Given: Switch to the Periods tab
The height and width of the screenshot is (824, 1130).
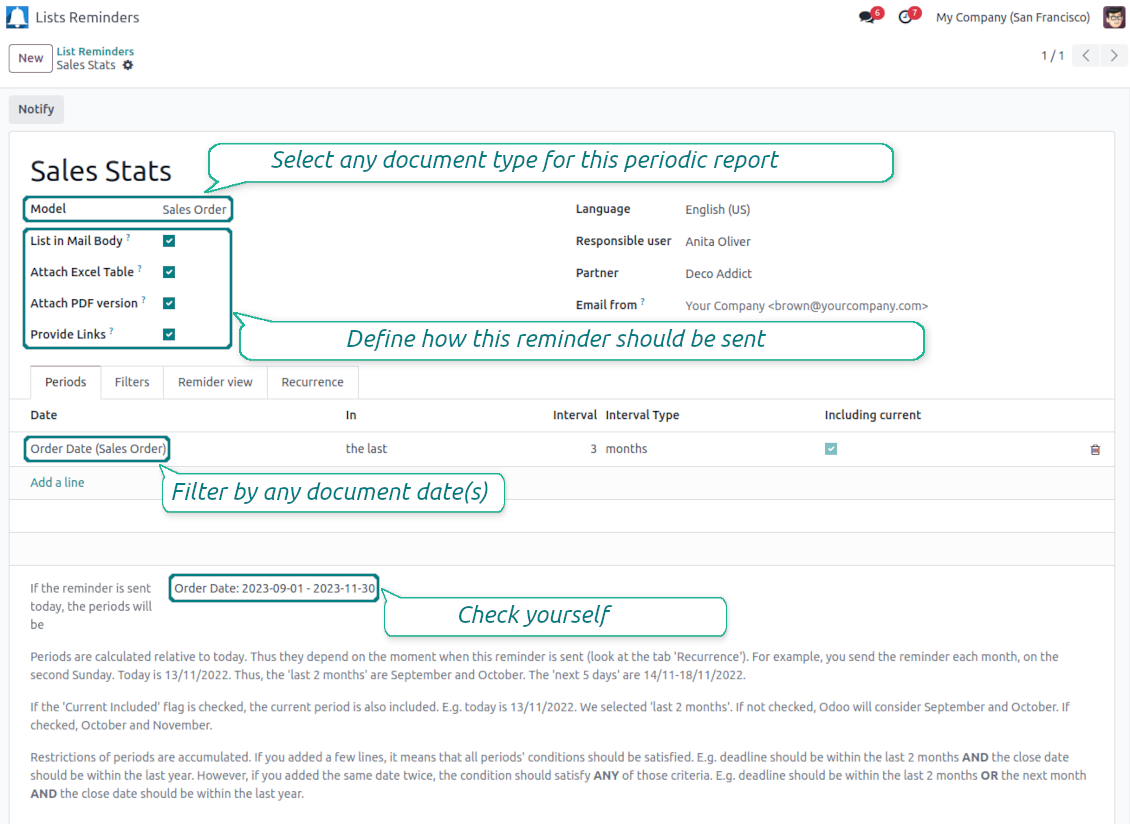Looking at the screenshot, I should pos(66,382).
